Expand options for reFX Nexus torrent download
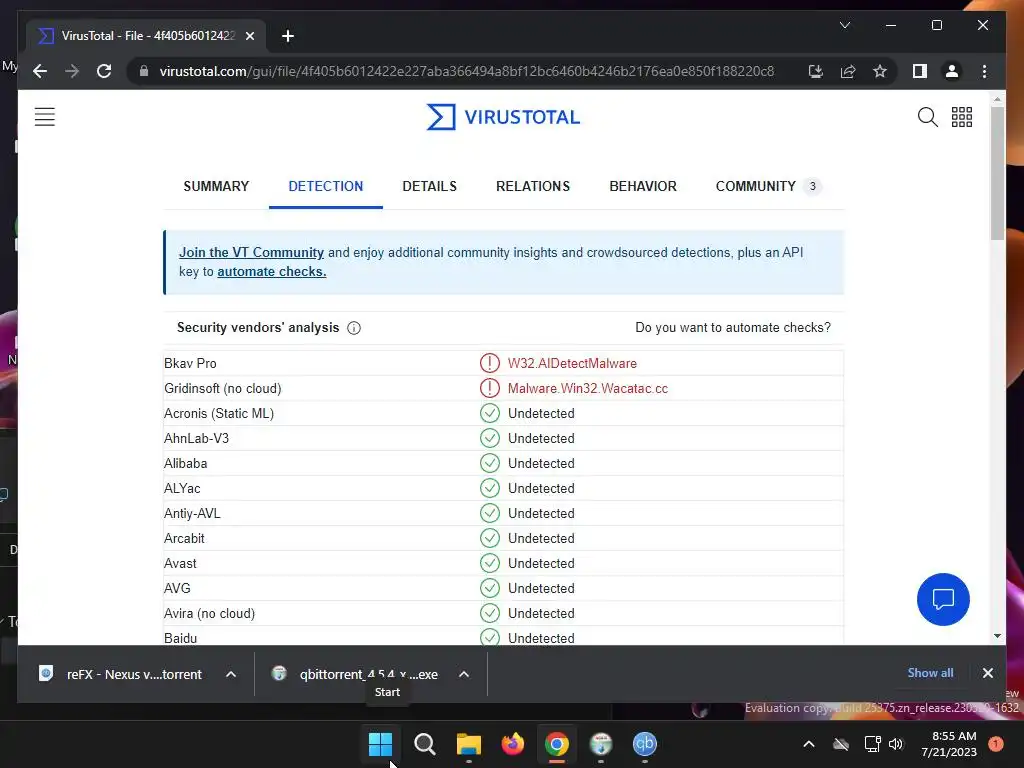 (x=231, y=674)
